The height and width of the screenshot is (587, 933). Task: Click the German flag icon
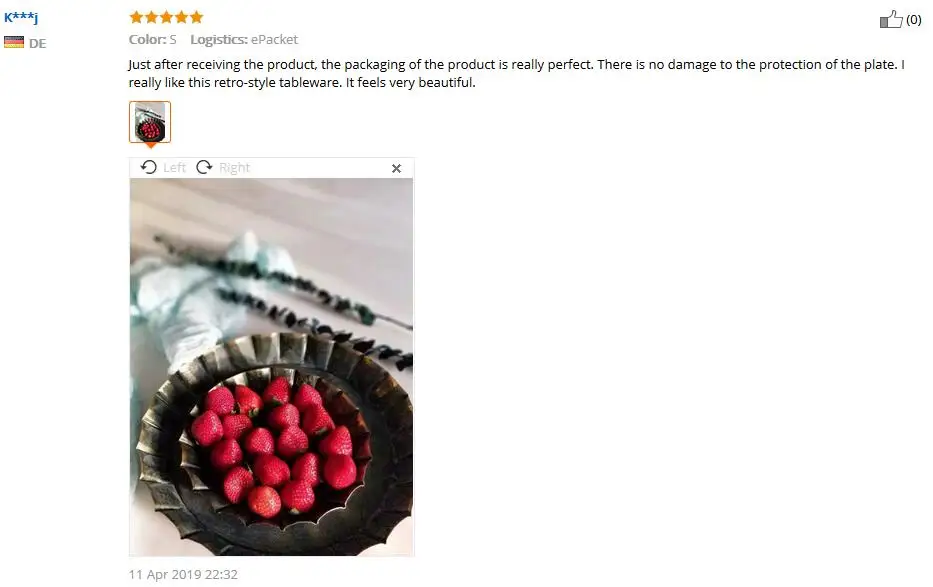tap(14, 42)
